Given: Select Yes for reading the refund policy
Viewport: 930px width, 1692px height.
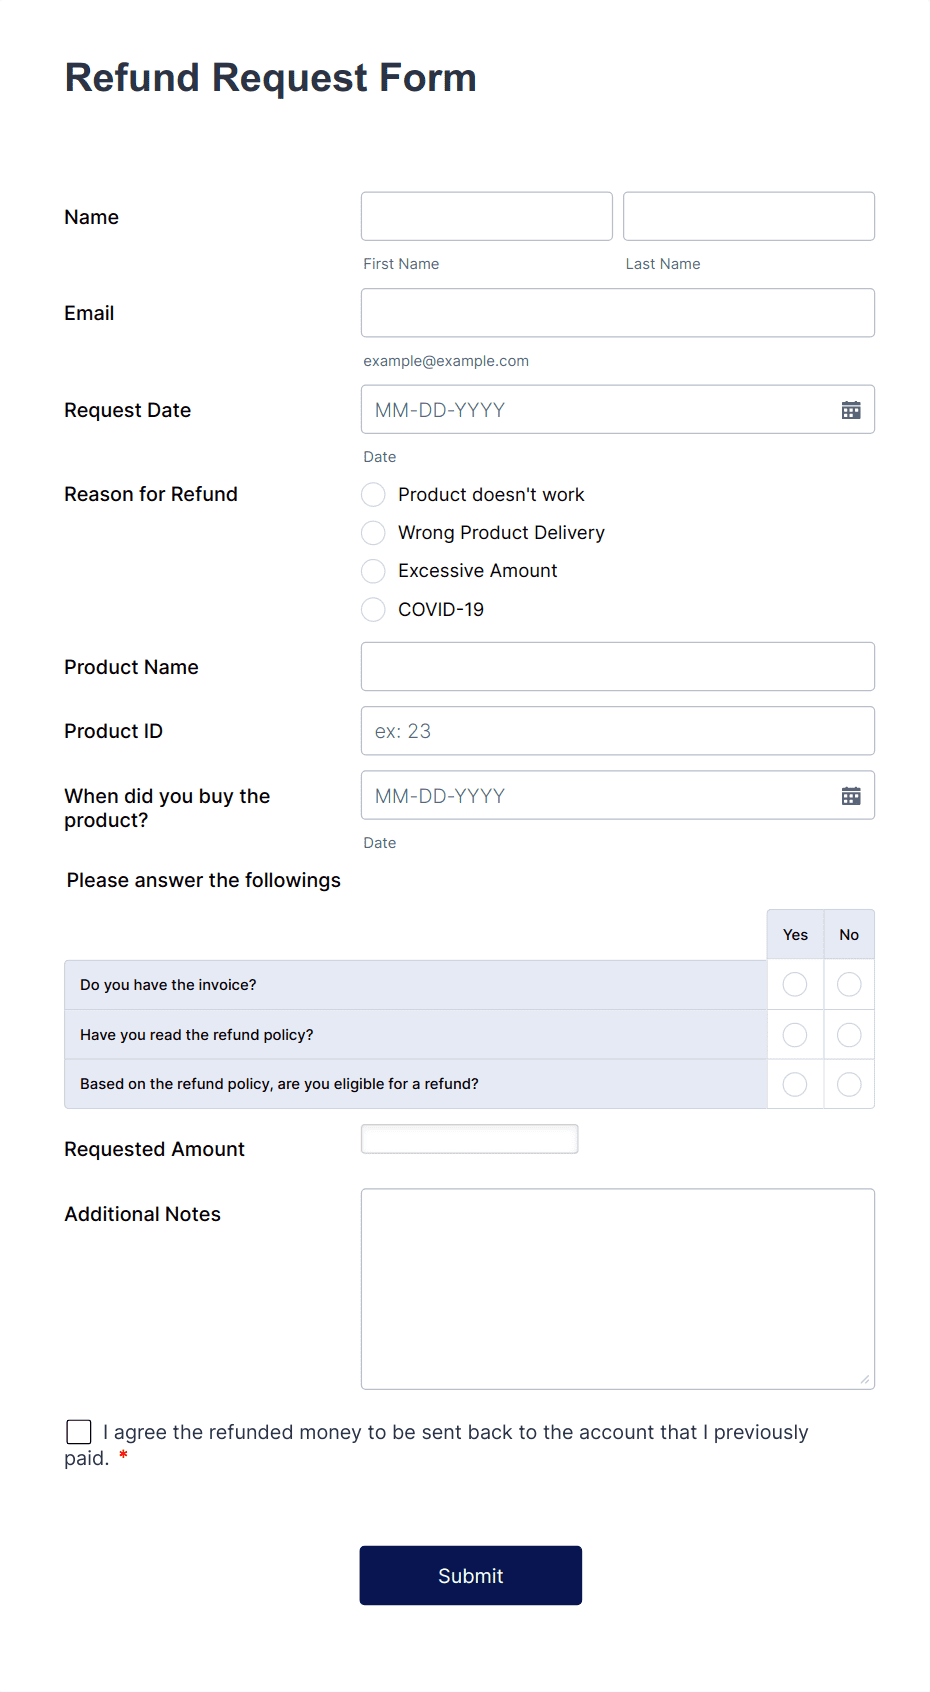Looking at the screenshot, I should 794,1034.
